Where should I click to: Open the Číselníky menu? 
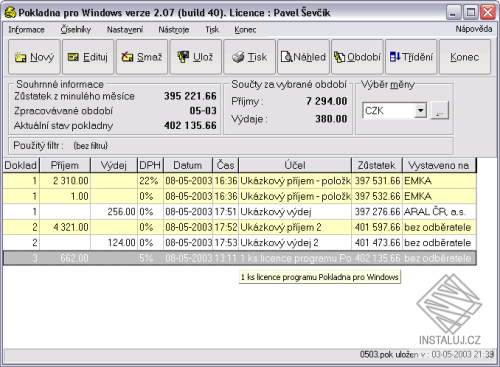[76, 30]
